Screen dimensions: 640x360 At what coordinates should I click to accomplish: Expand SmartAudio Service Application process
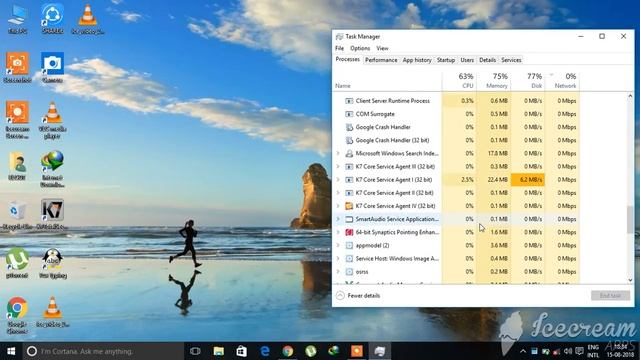(338, 219)
